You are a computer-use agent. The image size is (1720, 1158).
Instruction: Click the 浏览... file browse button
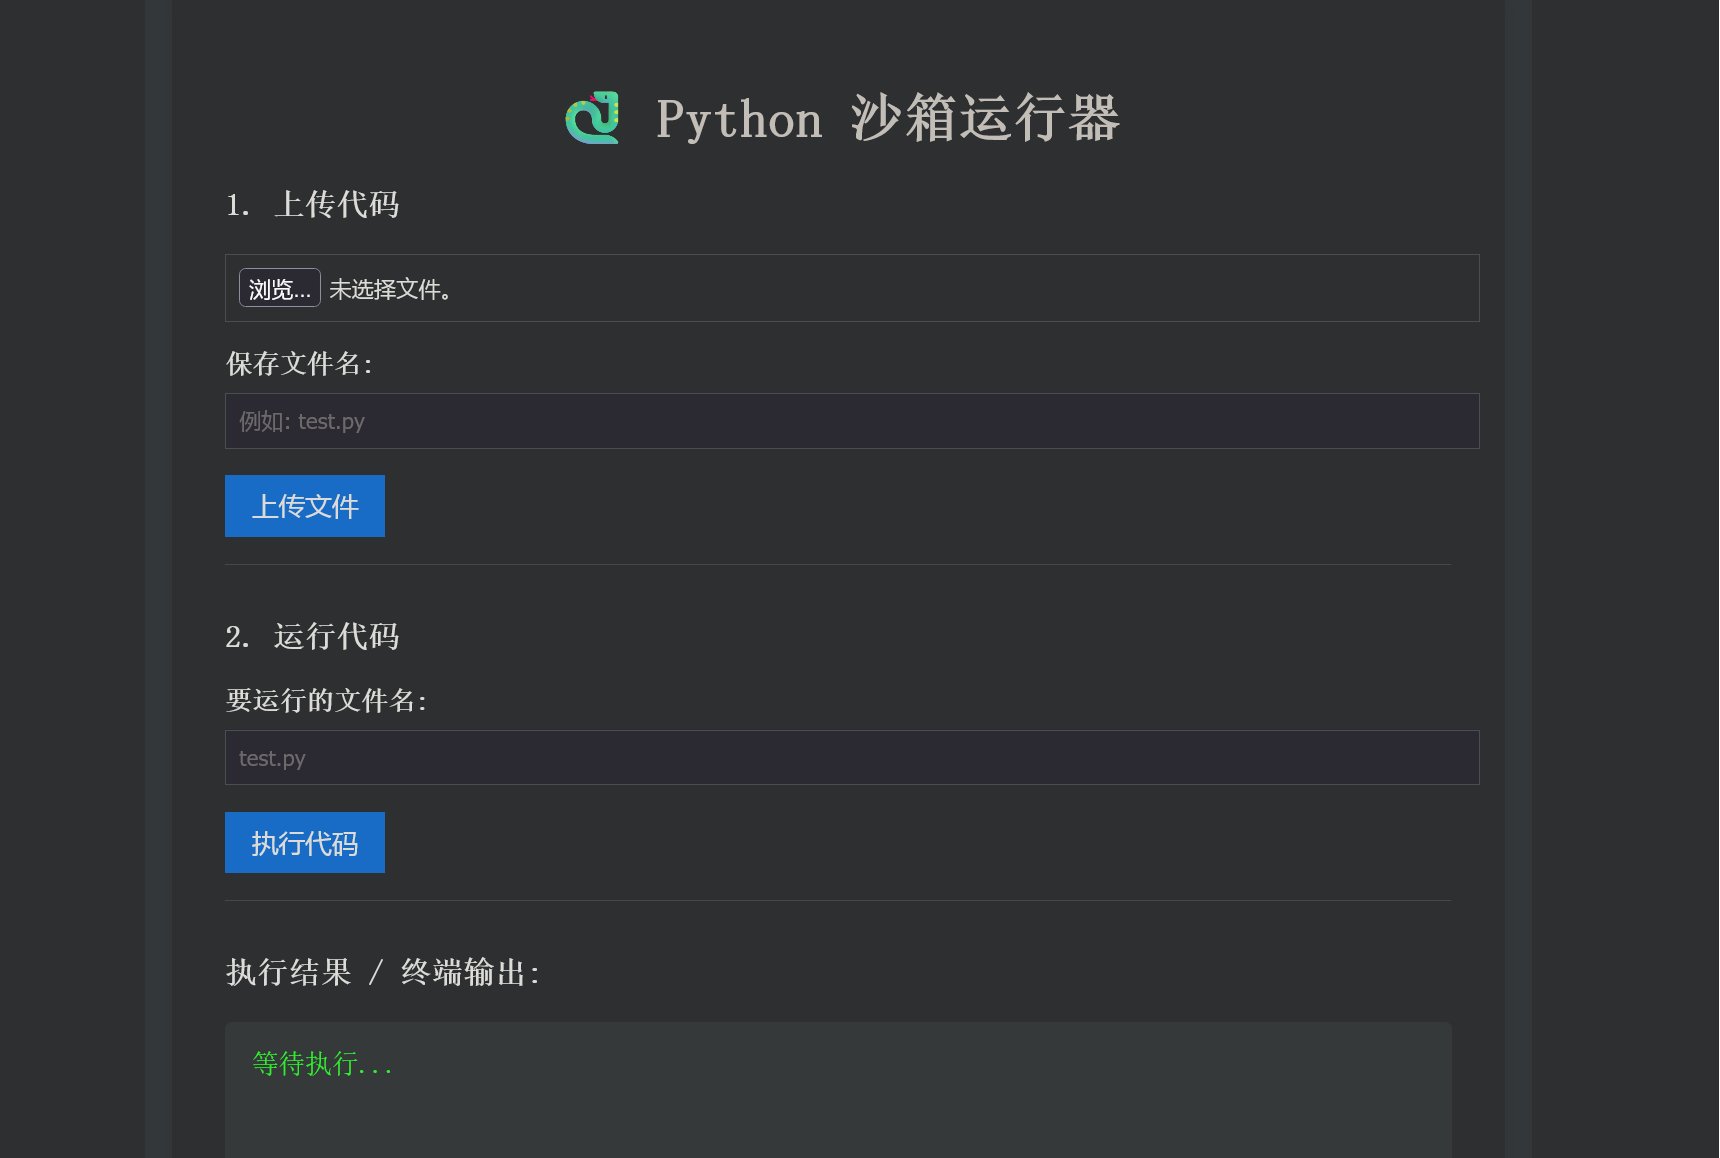point(279,288)
